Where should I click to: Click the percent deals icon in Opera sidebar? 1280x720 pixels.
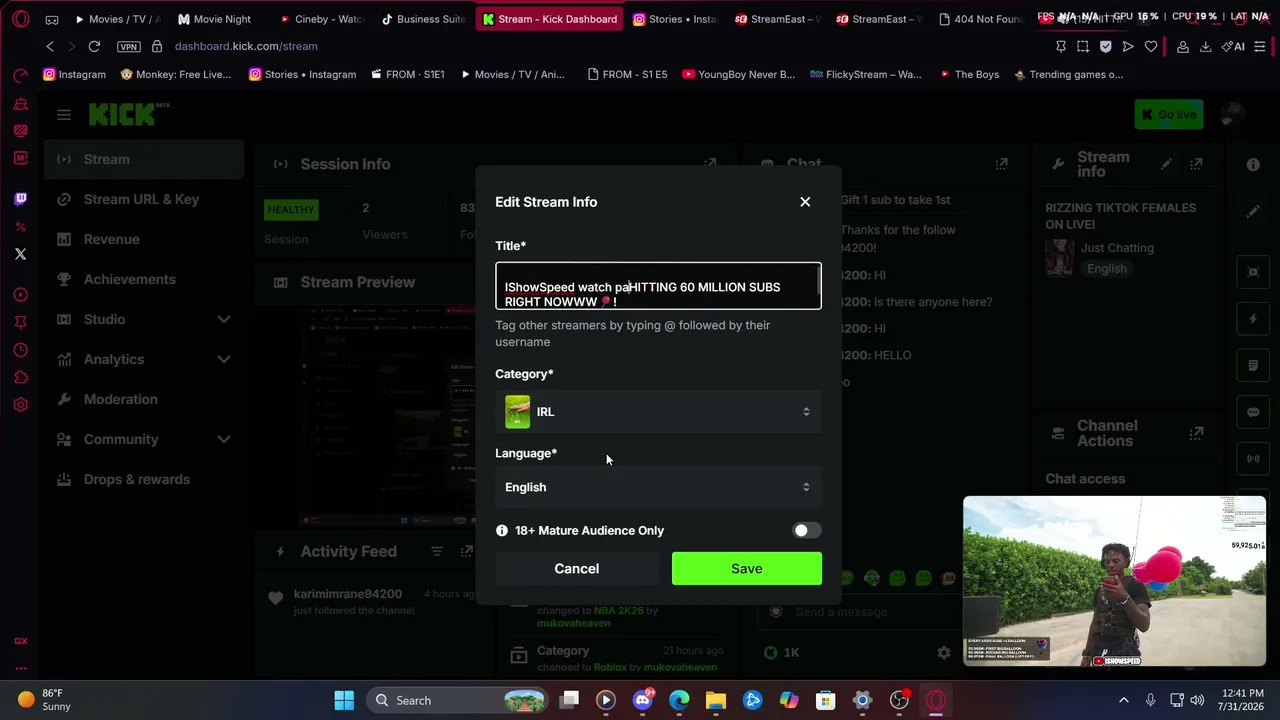tap(20, 227)
